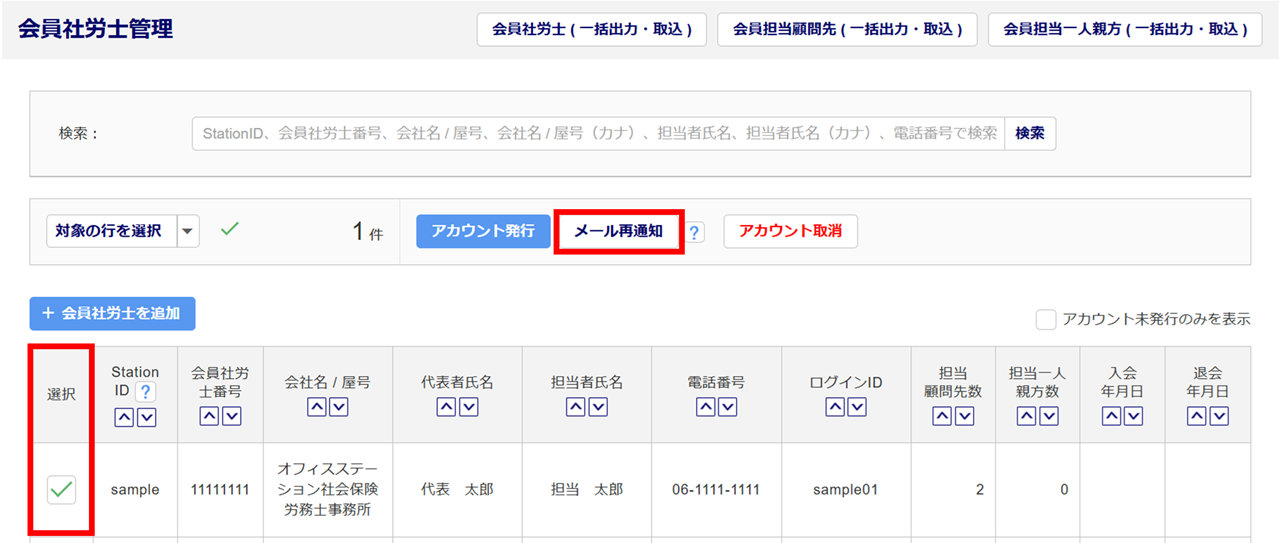Sort 電話番号 column descending
This screenshot has height=543, width=1280.
pos(728,407)
